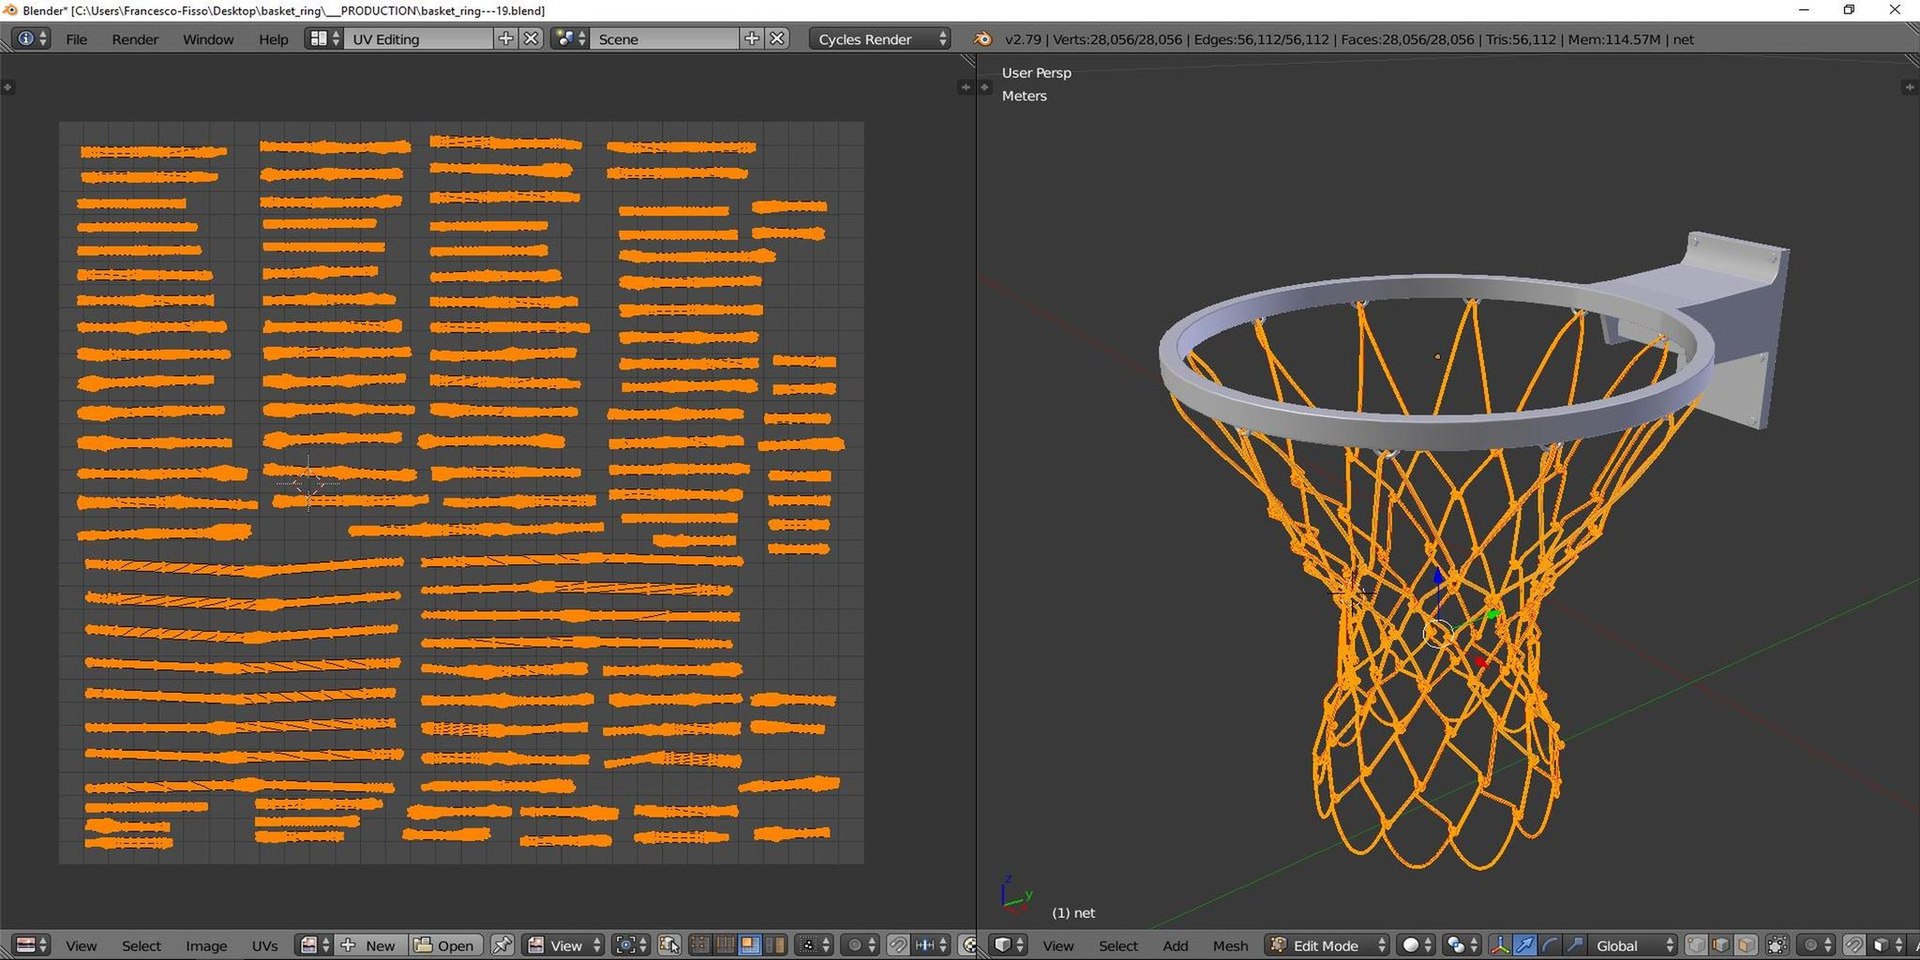Viewport: 1920px width, 960px height.
Task: Open the viewport shading selector
Action: [1417, 945]
